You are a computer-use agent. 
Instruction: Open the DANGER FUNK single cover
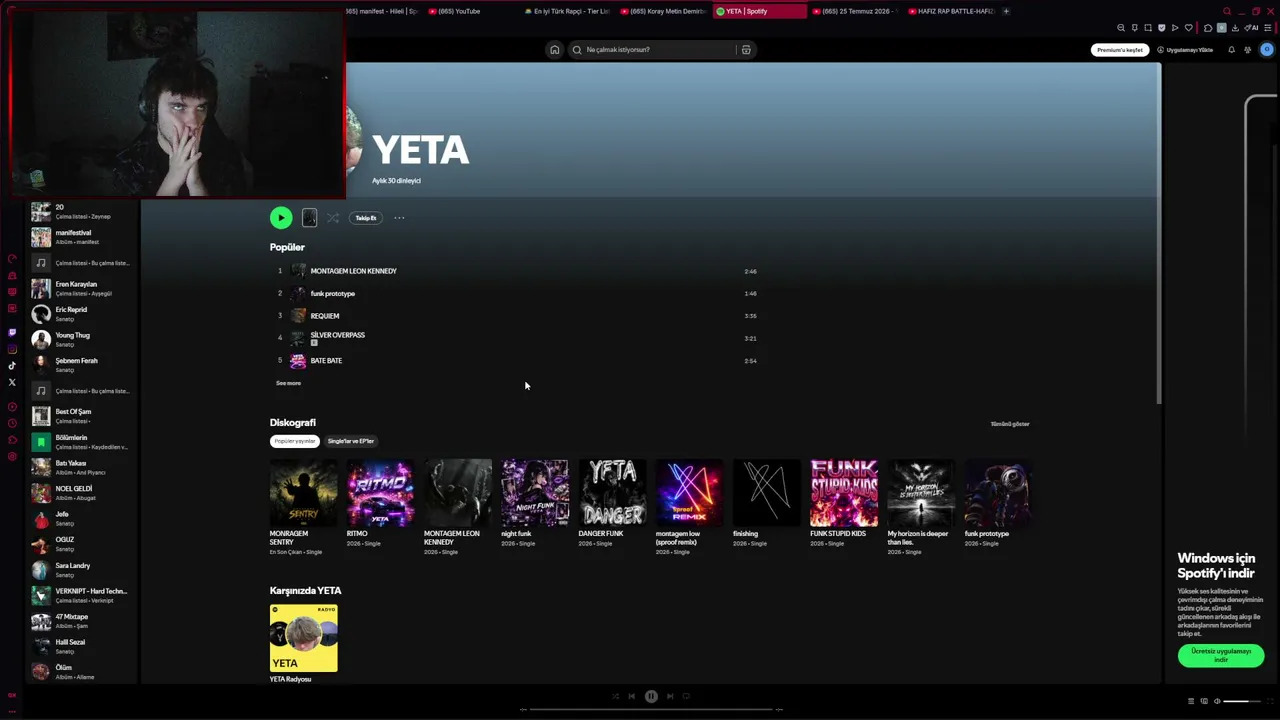[612, 493]
